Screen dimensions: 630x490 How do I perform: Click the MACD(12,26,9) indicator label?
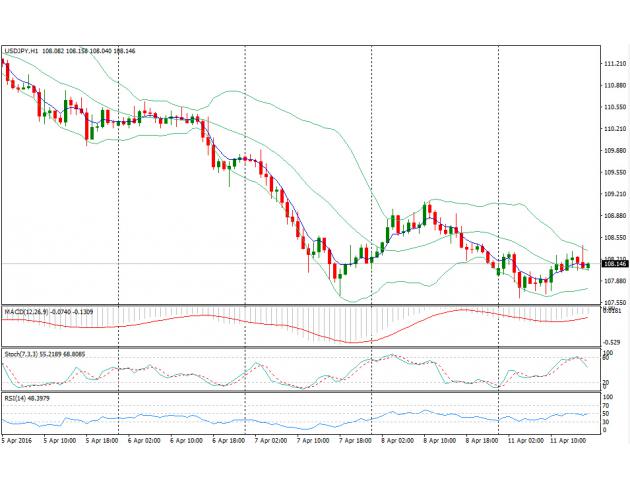point(28,314)
